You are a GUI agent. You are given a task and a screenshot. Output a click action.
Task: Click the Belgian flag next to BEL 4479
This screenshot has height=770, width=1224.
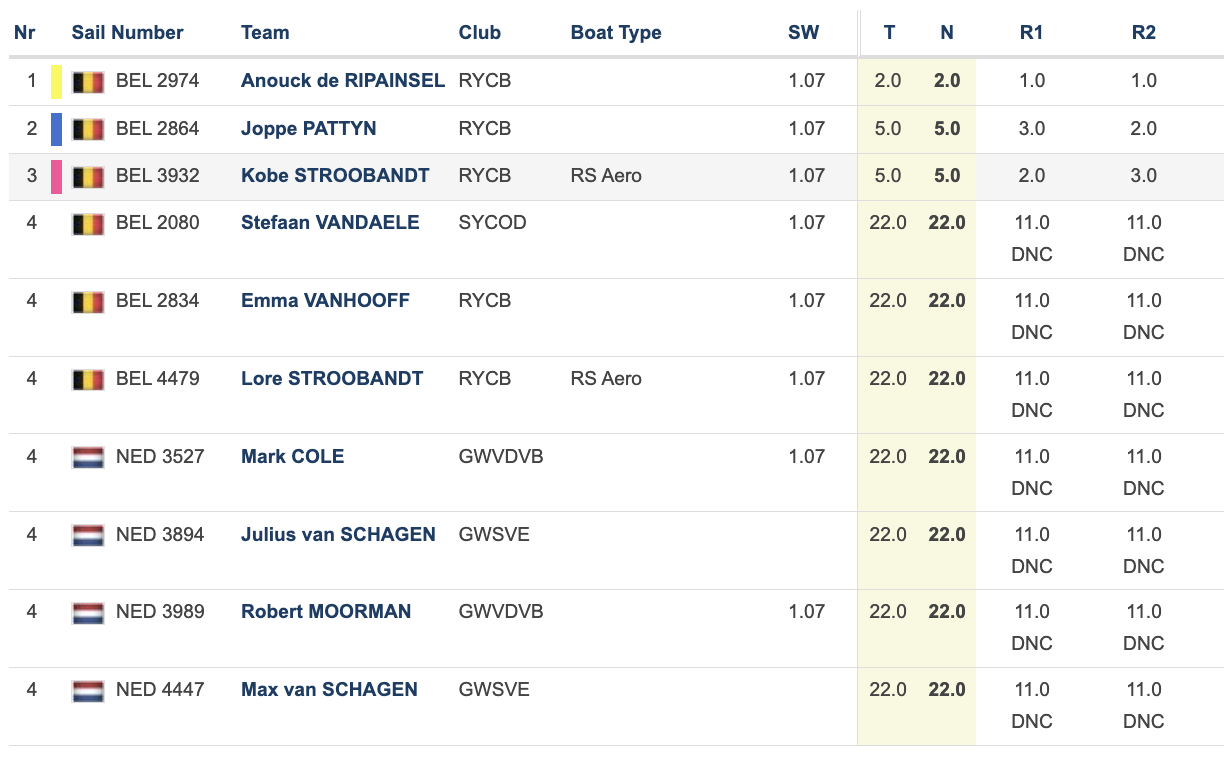[88, 380]
